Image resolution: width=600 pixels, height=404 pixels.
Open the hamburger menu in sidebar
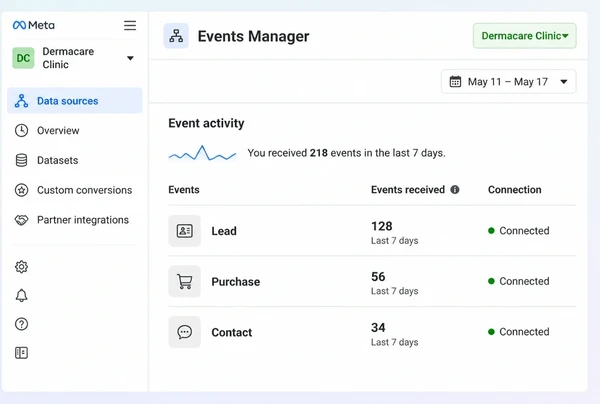coord(130,25)
